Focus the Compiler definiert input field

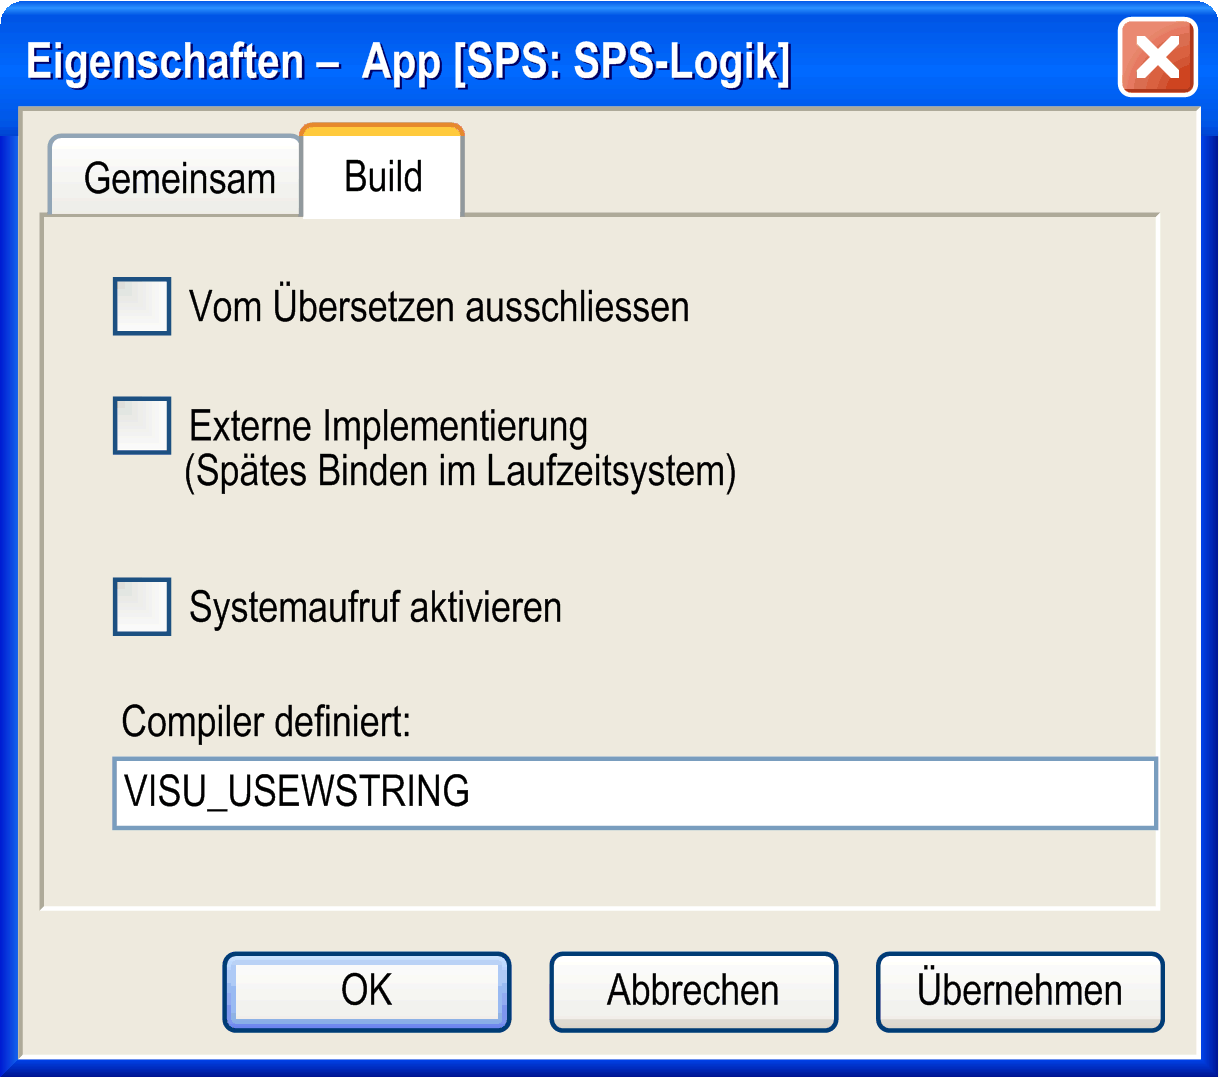pyautogui.click(x=635, y=793)
